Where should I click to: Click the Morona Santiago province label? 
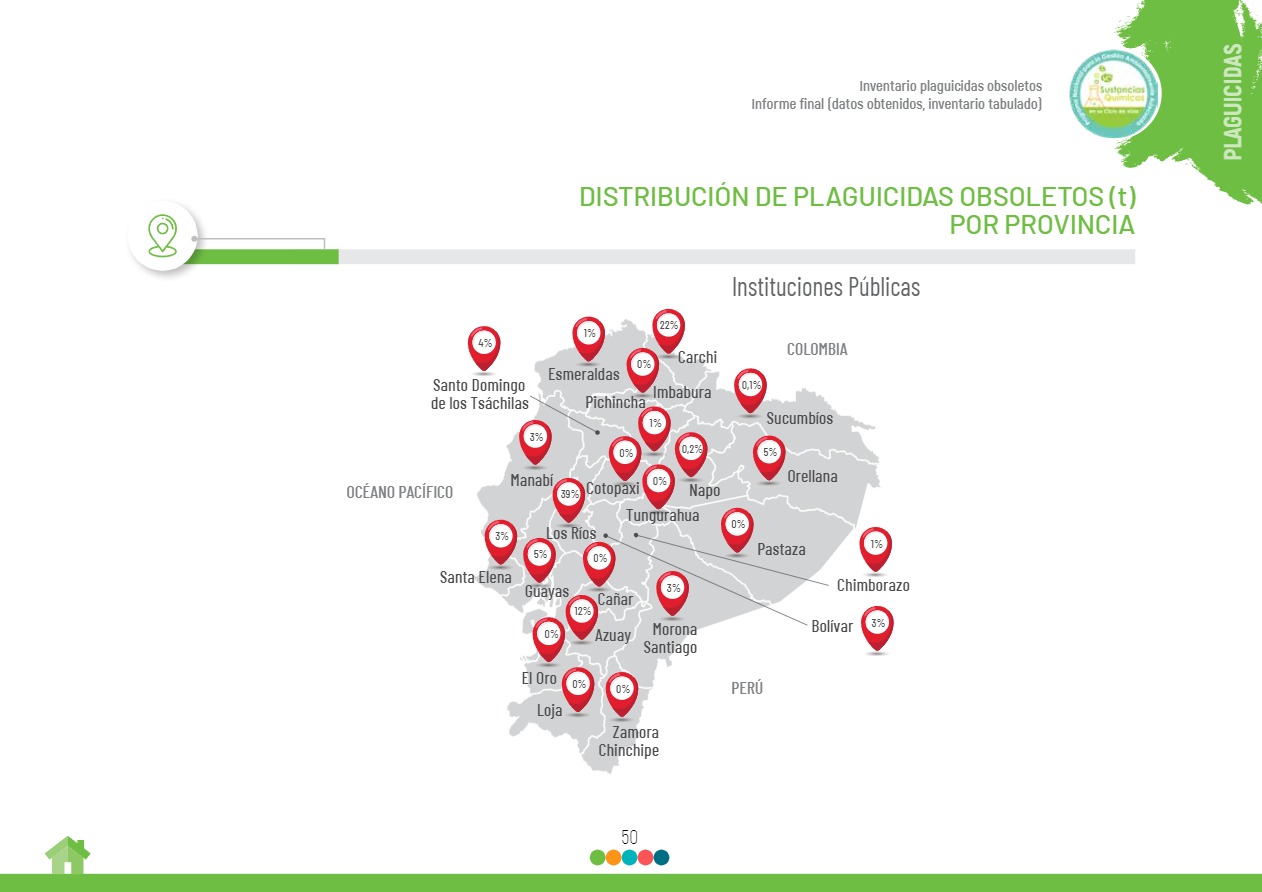click(673, 638)
